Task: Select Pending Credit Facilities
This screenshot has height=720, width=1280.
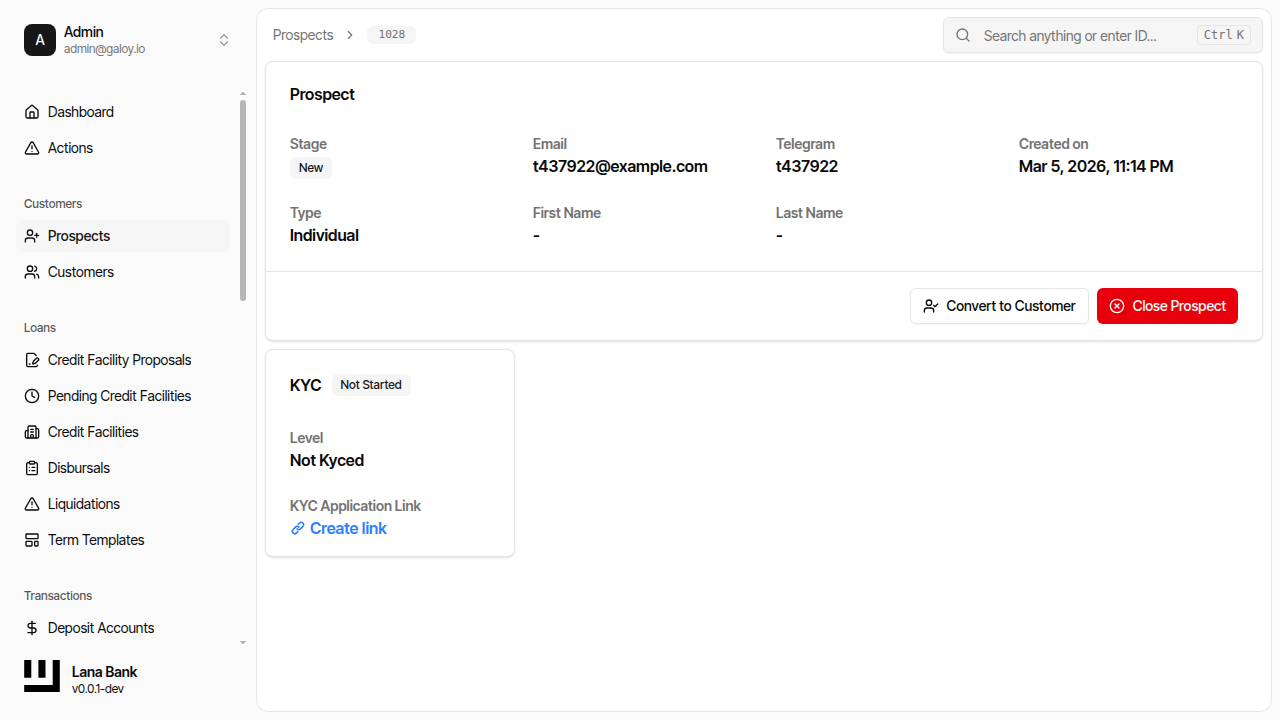Action: (119, 395)
